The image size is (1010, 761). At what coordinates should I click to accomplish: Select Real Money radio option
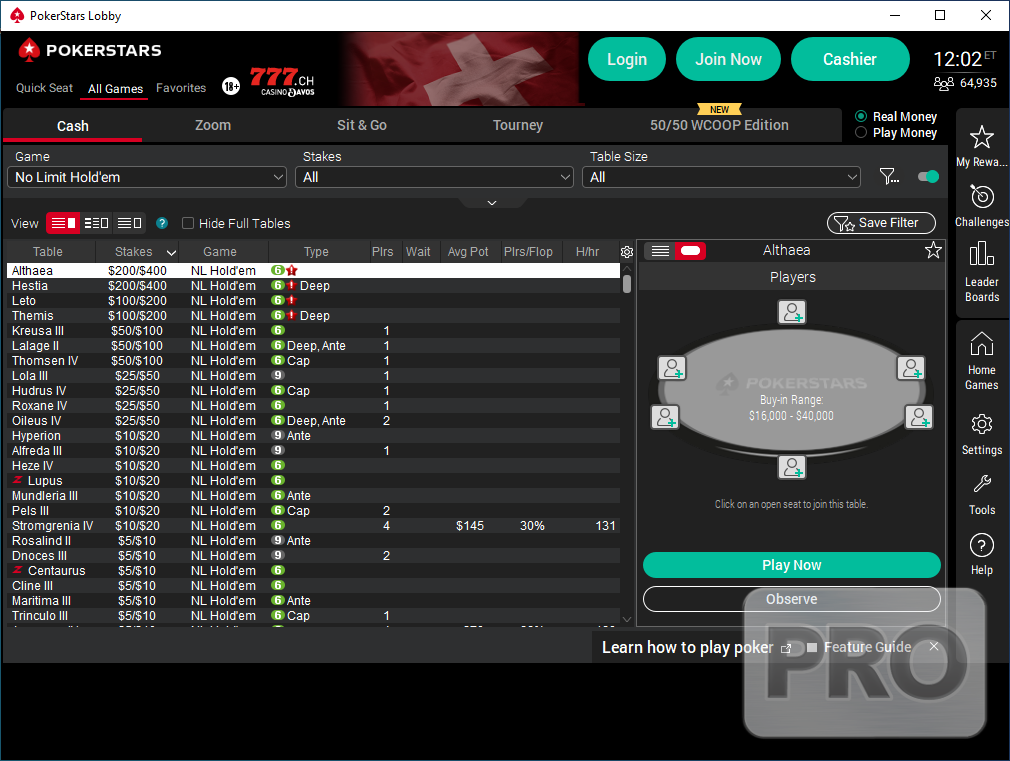tap(861, 116)
